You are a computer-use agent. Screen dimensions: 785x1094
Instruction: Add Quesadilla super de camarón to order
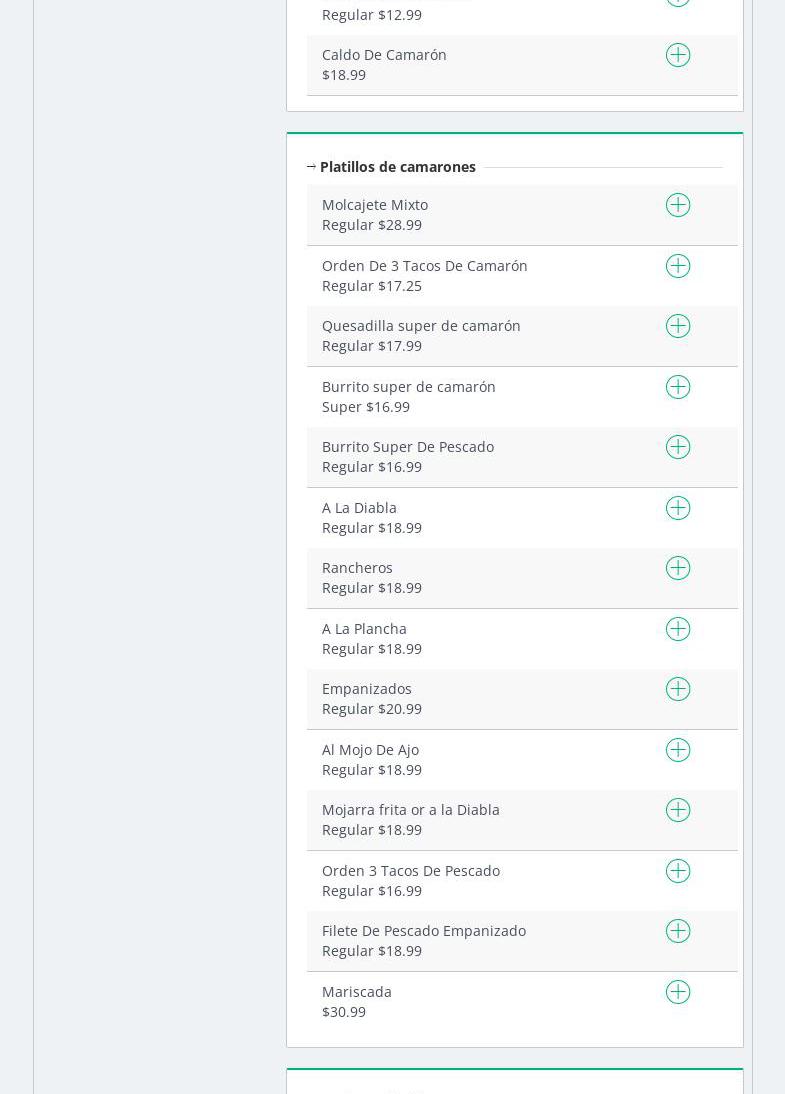pos(678,326)
